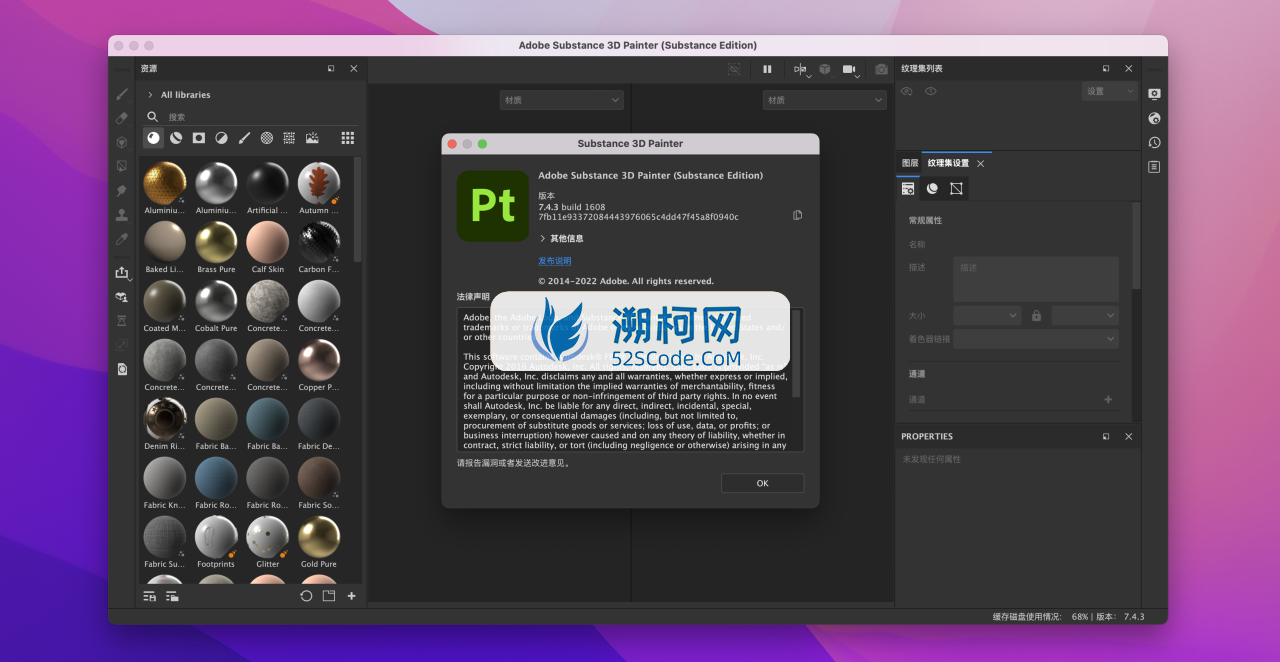
Task: Undock the 资源 panel
Action: [331, 68]
